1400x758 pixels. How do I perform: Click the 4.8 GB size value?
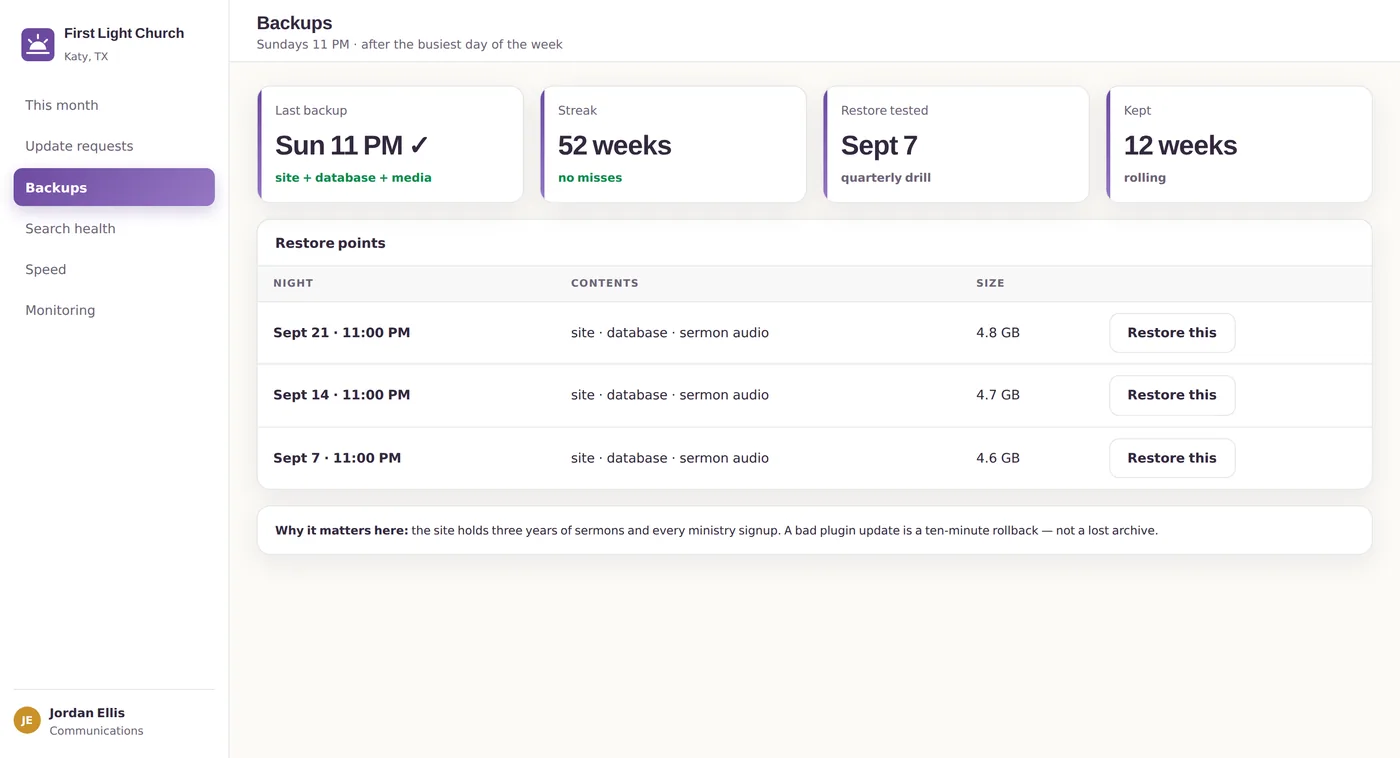tap(998, 333)
